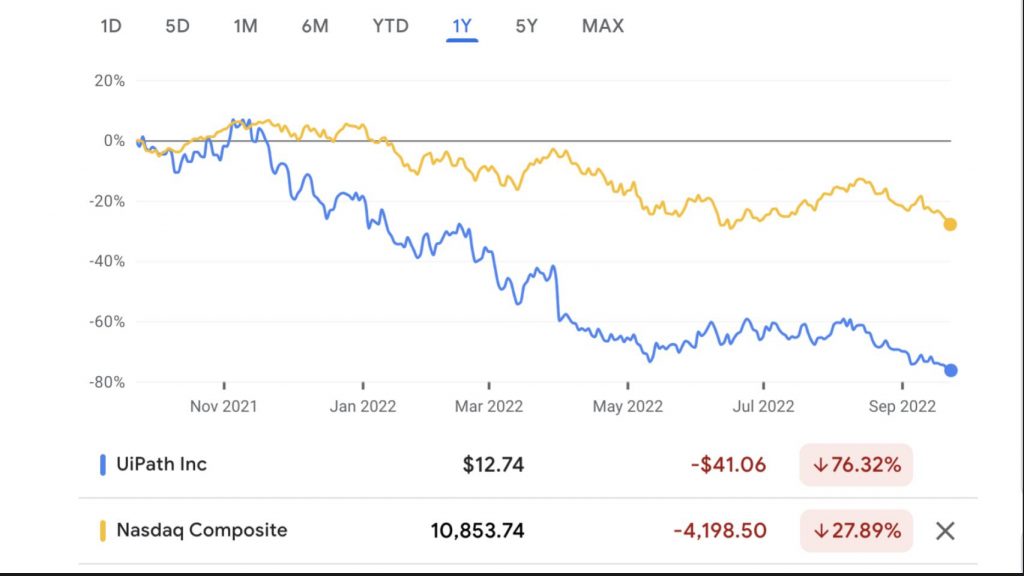Click the active 1Y tab
Viewport: 1024px width, 576px height.
[461, 26]
